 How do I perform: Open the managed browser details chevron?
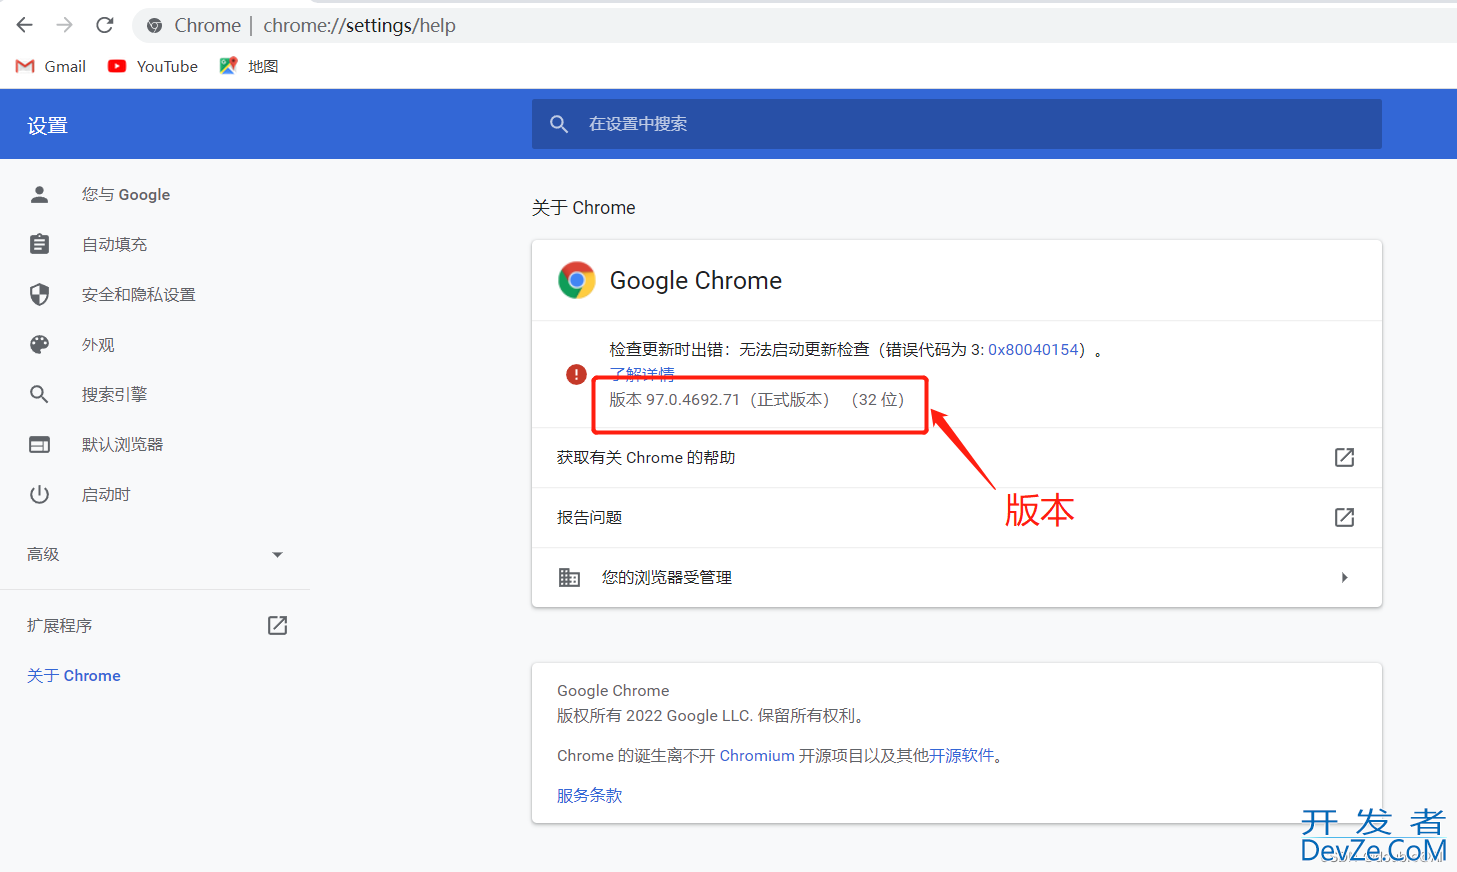click(1345, 577)
